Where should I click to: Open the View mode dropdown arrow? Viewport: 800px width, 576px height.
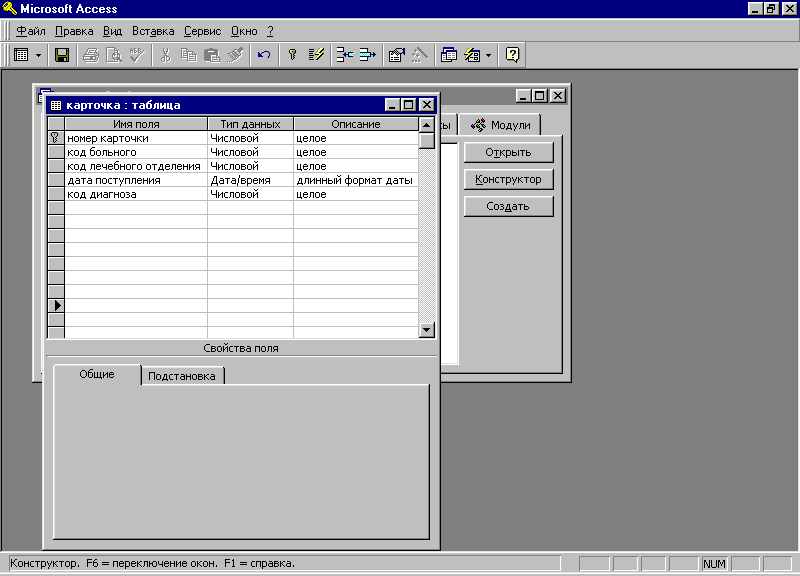[38, 55]
